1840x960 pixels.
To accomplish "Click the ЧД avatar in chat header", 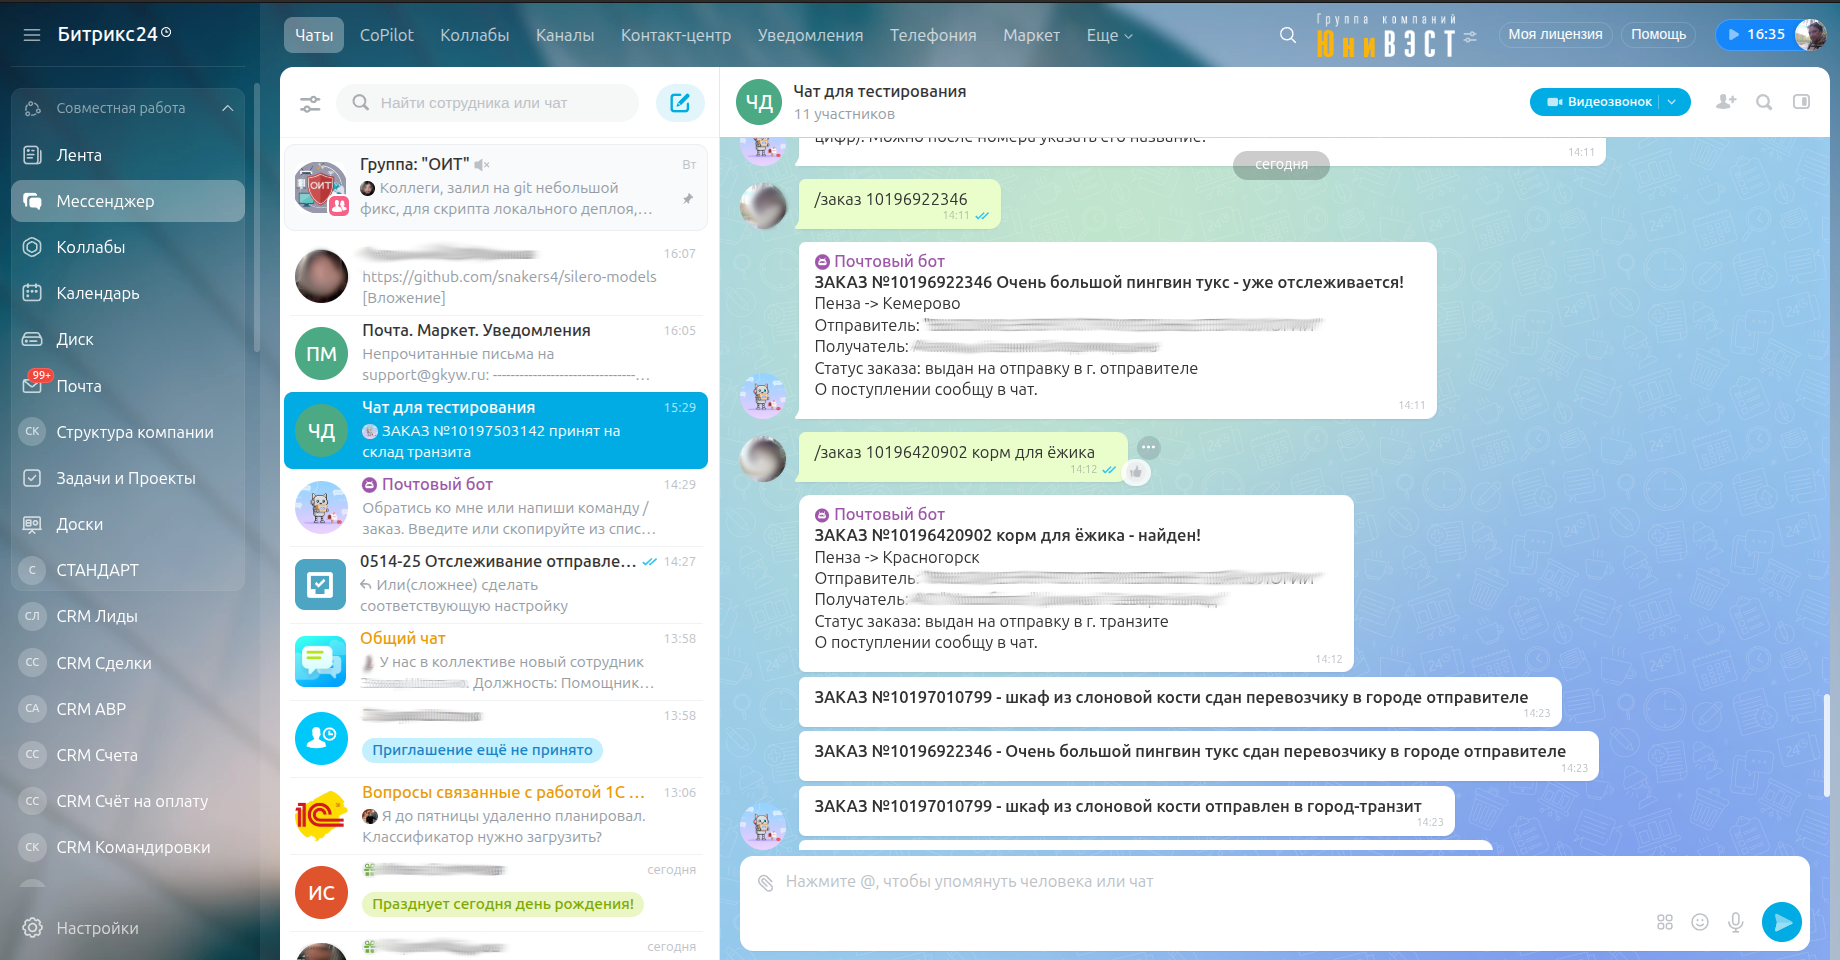I will click(760, 102).
